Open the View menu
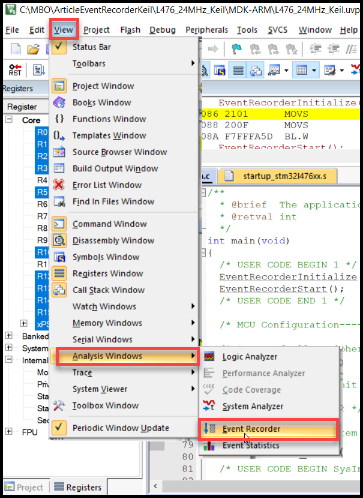The height and width of the screenshot is (498, 363). pos(63,30)
